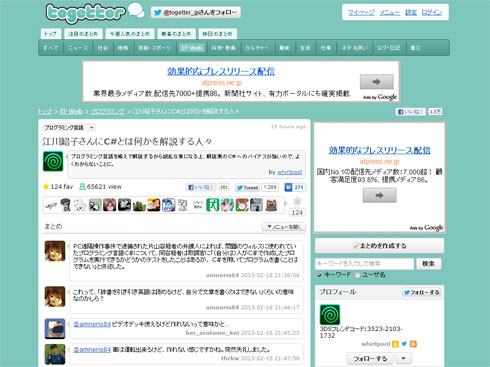Select the すべて category
Screen dimensions: 490x367
coord(51,48)
